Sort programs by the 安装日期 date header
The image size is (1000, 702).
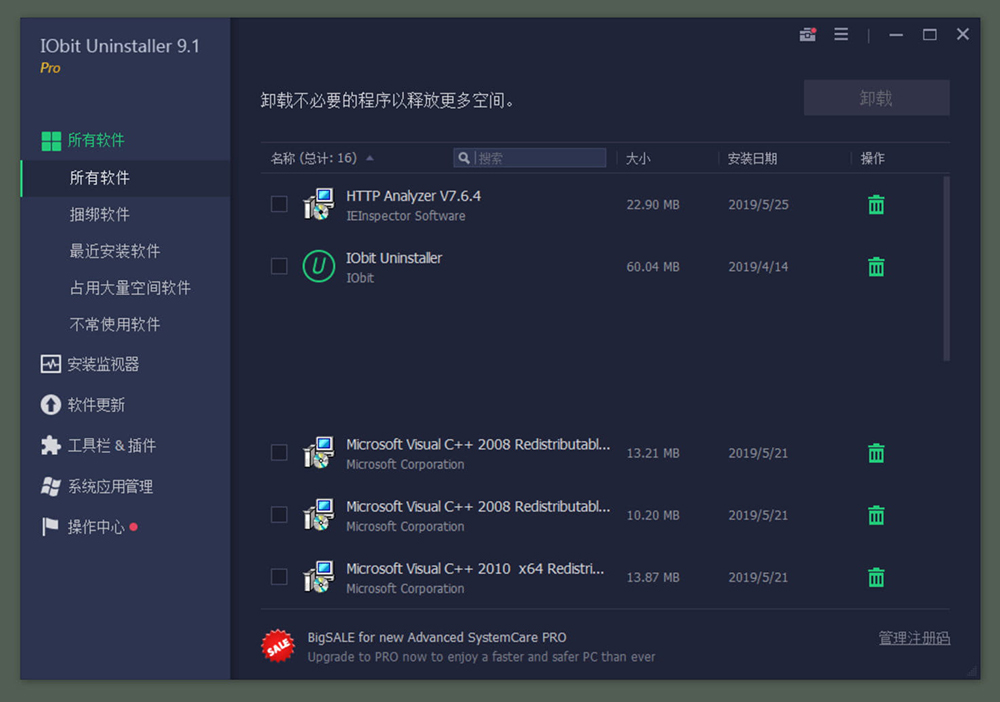(752, 158)
